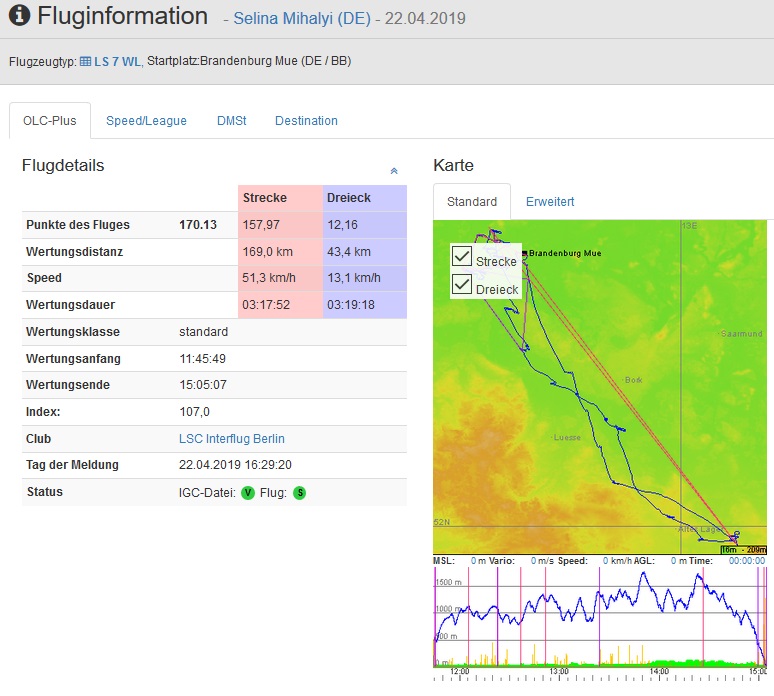The image size is (774, 696).
Task: Uncheck the Strecke map checkbox
Action: 463,257
